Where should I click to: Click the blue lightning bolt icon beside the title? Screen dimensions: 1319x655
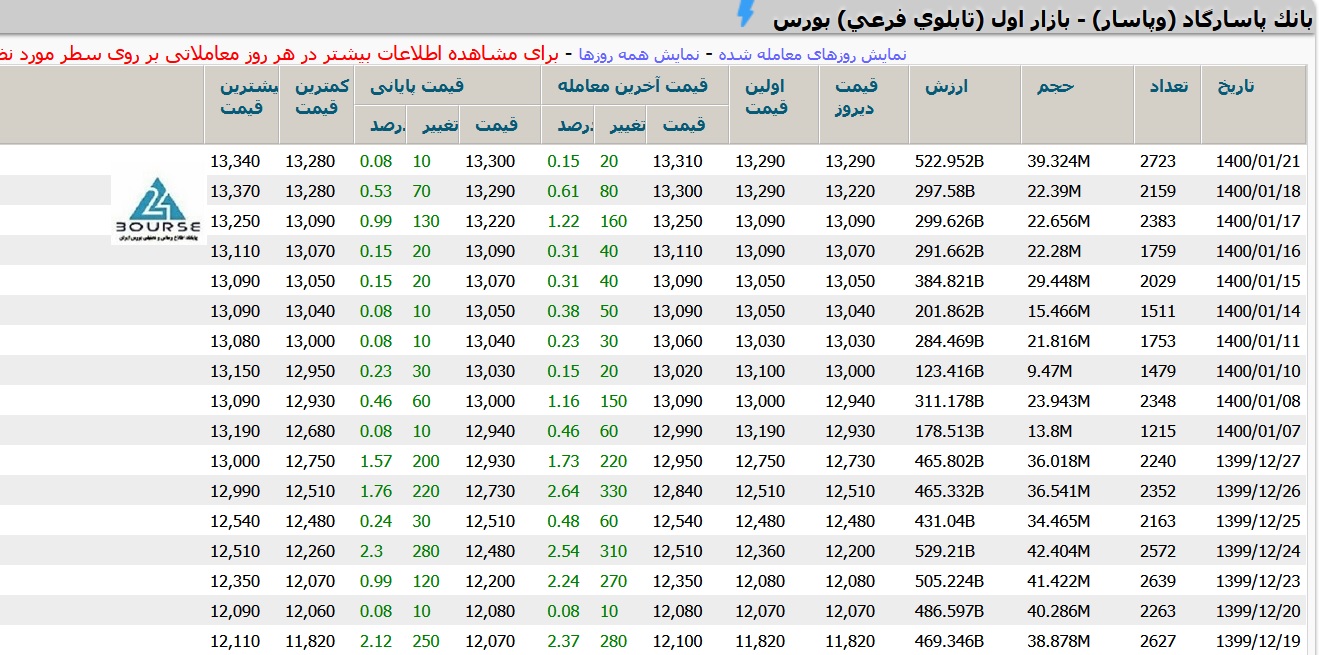[x=746, y=14]
